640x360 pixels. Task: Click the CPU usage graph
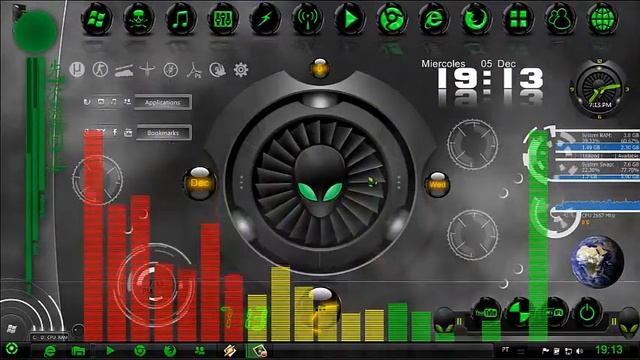pyautogui.click(x=597, y=205)
